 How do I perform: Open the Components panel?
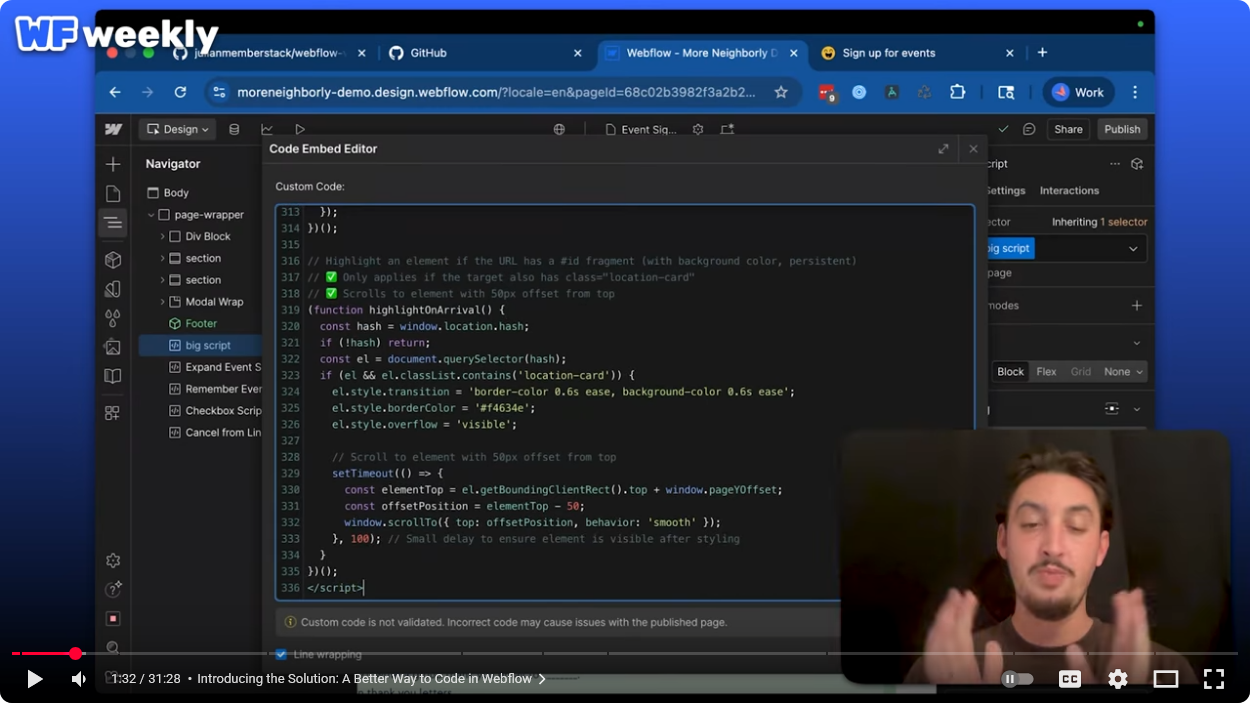coord(113,260)
